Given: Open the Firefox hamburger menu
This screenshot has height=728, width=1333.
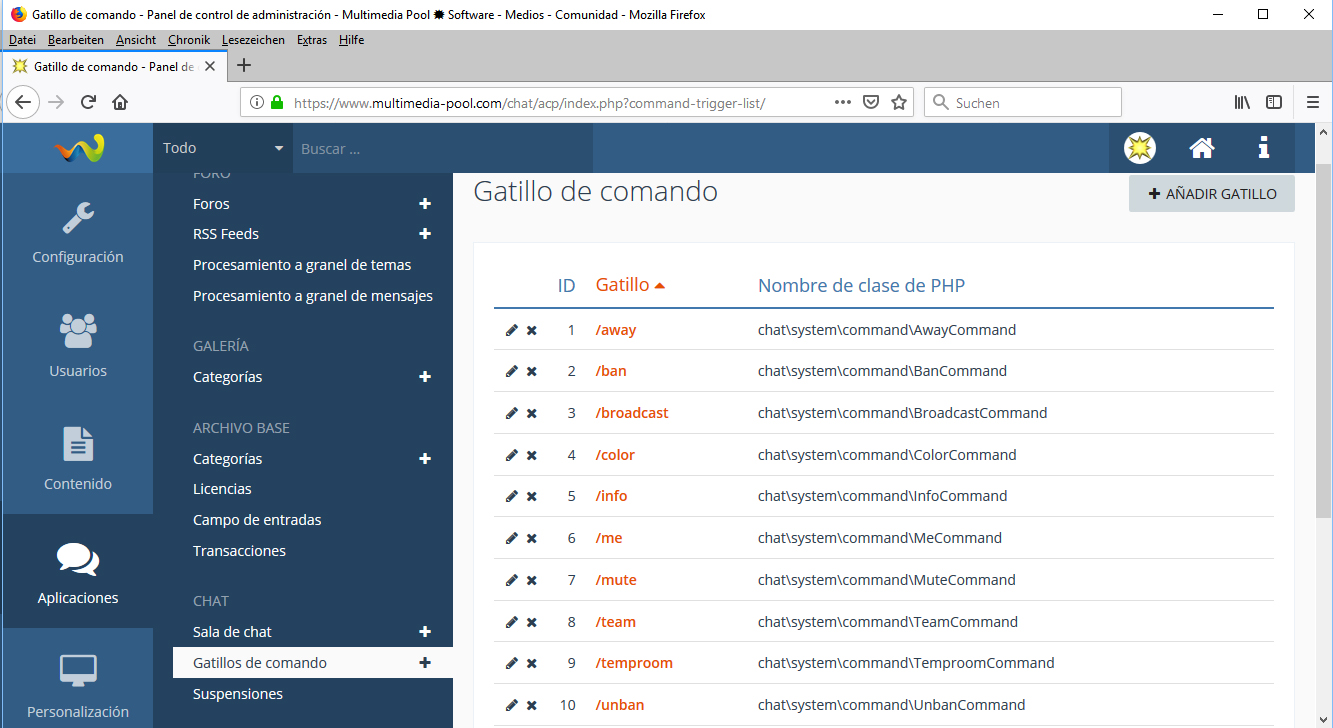Looking at the screenshot, I should click(x=1313, y=102).
